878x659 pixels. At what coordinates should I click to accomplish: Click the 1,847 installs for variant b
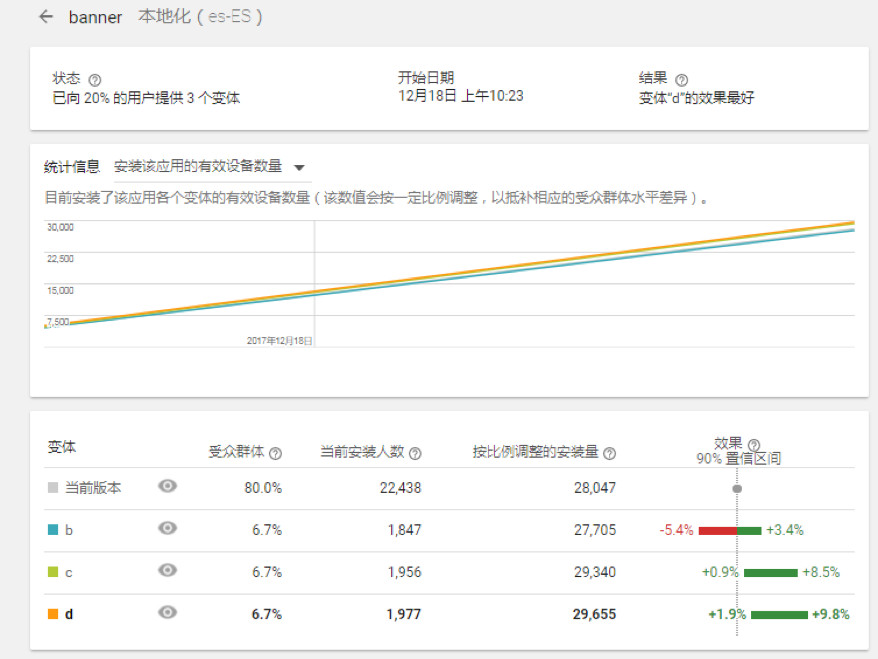[404, 530]
